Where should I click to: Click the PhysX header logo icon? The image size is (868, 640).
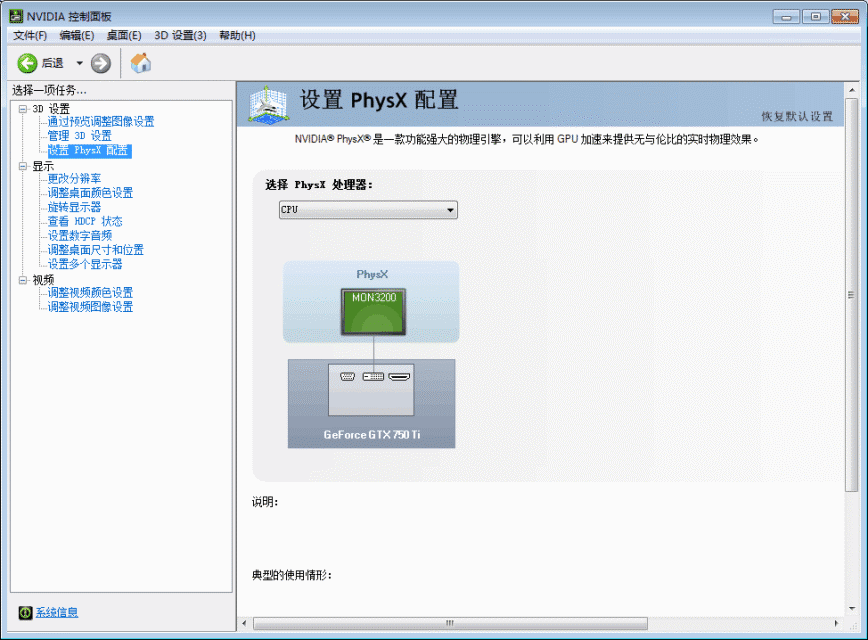point(268,102)
